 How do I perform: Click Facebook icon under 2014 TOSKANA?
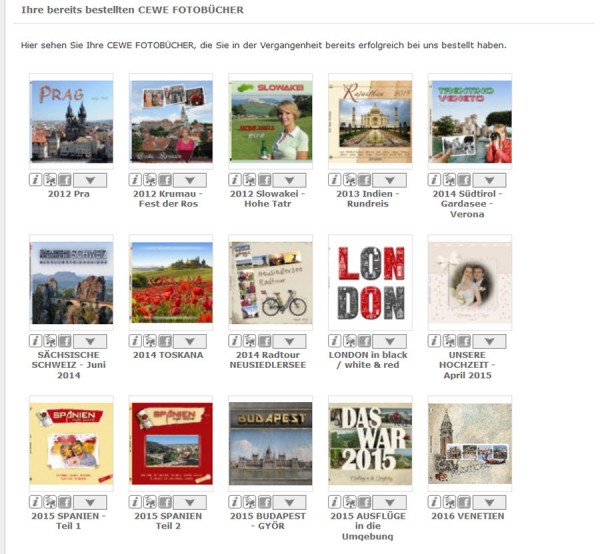click(165, 341)
